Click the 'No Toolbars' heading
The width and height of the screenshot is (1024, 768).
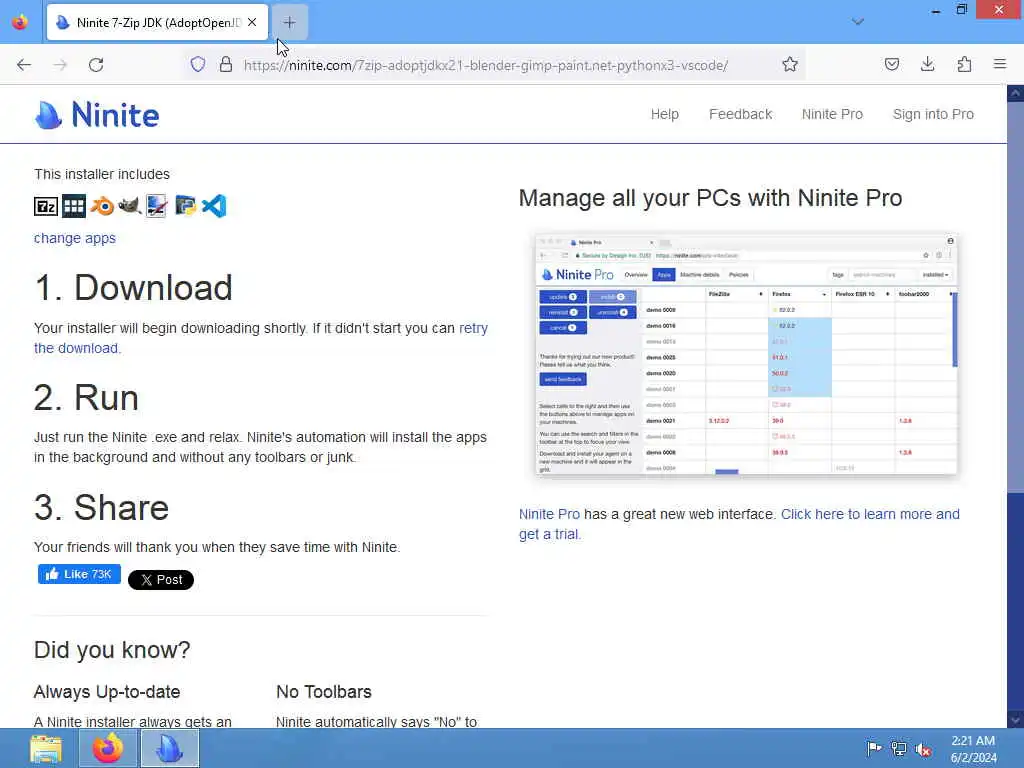click(324, 692)
